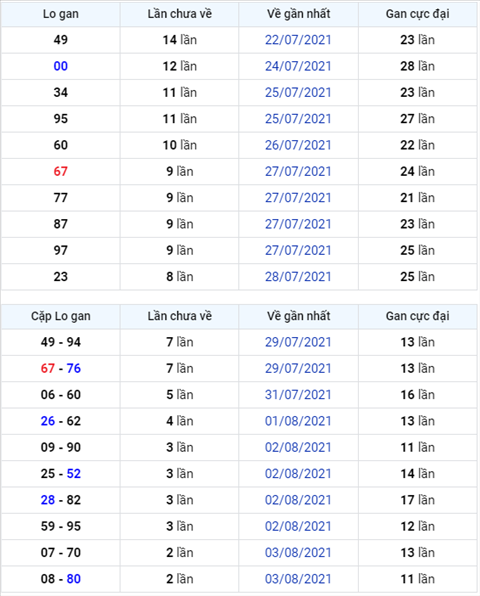
Task: Click the second table's 'Gan cực đại' header
Action: (417, 316)
